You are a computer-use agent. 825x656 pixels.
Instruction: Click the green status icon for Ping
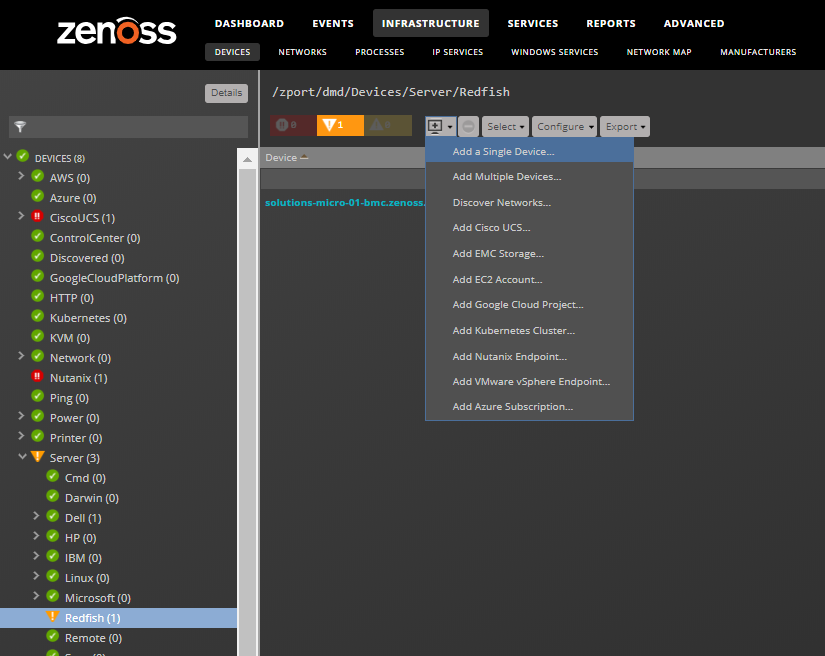click(37, 396)
